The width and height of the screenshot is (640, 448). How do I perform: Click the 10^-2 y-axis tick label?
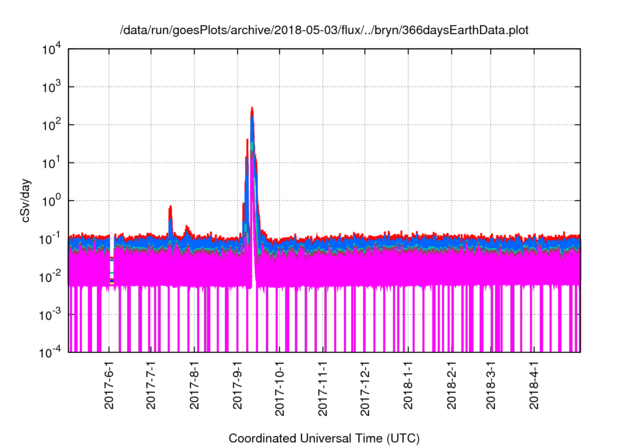(50, 277)
